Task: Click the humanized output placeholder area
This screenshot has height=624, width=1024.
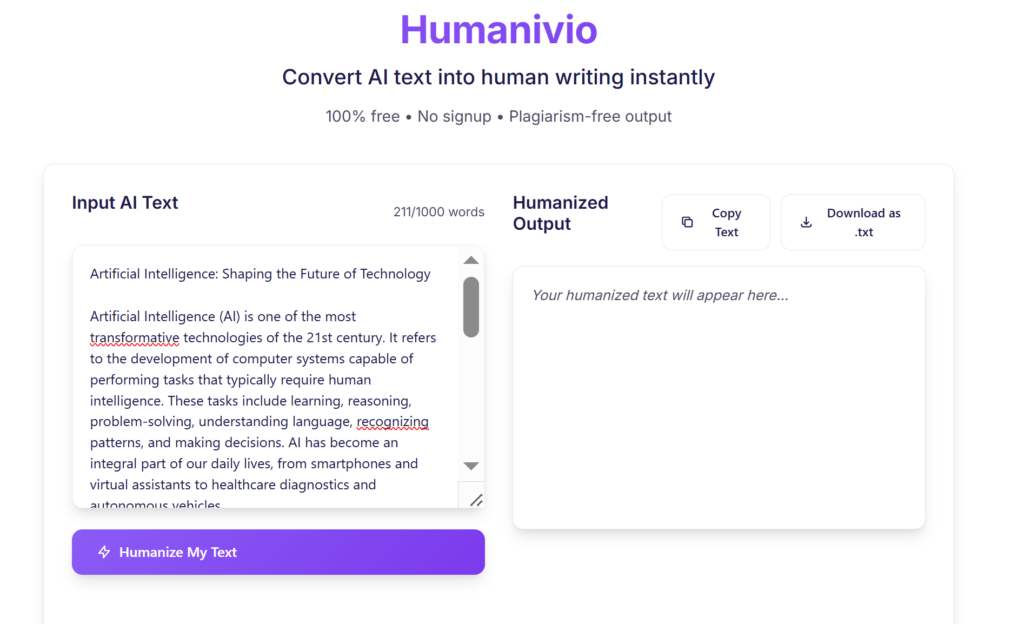Action: (x=718, y=400)
